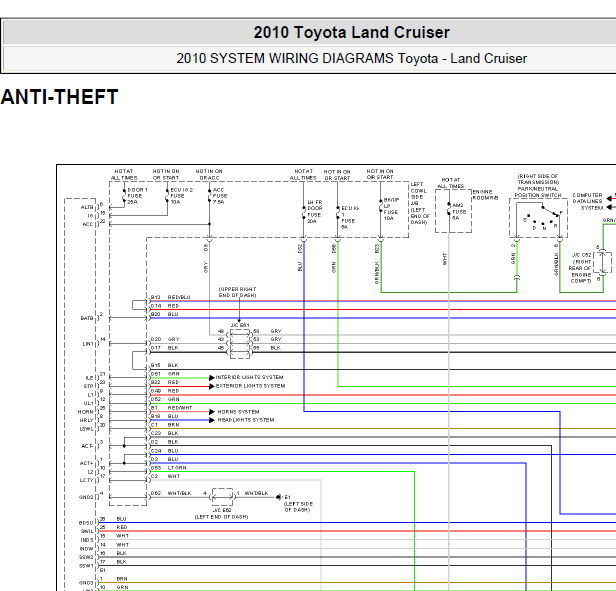The width and height of the screenshot is (616, 591).
Task: Click the vertical 'GRN/BLK' label under BK/UP fuse
Action: click(x=377, y=273)
